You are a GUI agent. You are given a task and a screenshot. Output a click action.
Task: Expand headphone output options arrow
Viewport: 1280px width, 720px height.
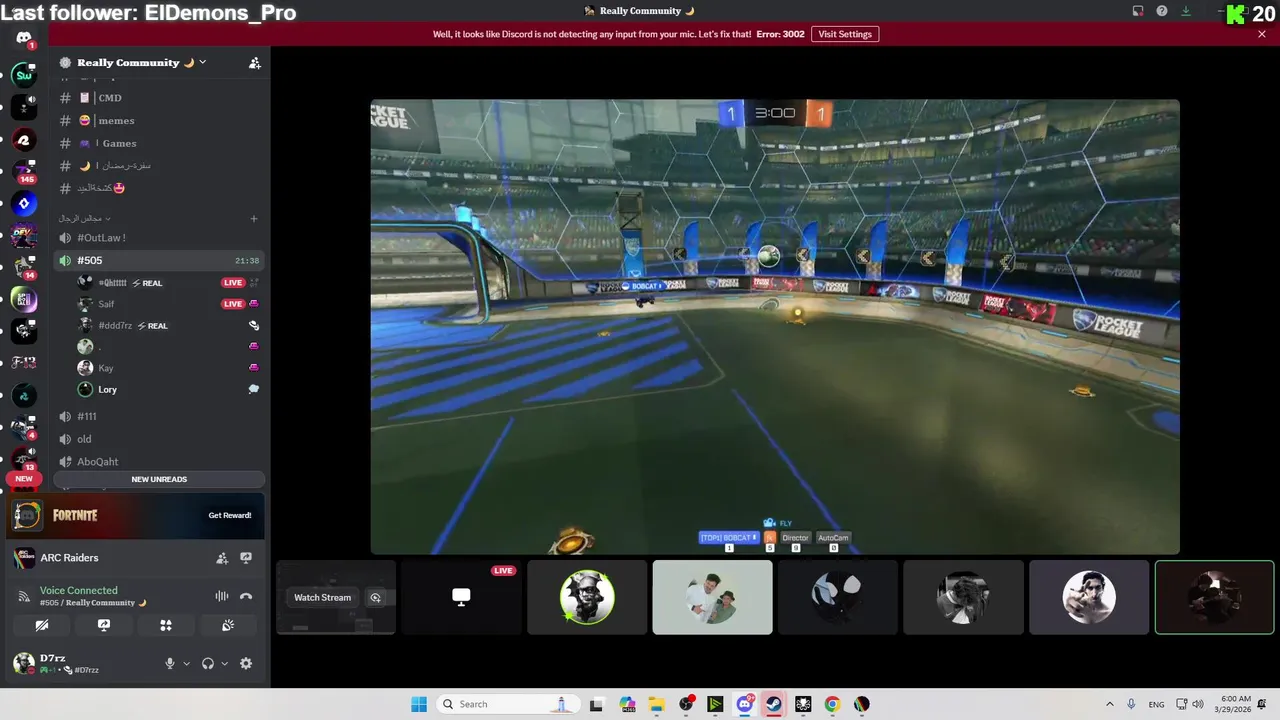(x=224, y=663)
